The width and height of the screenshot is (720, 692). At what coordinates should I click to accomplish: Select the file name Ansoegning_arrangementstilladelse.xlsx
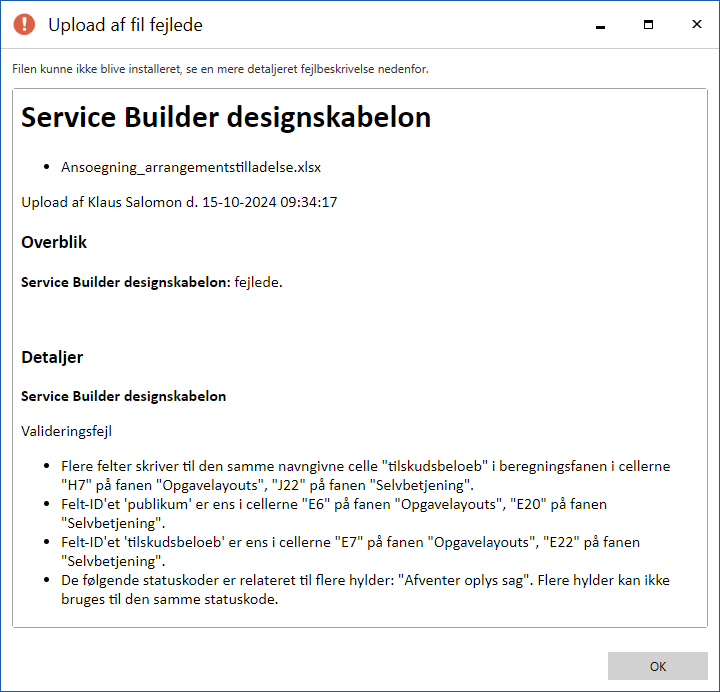click(x=190, y=167)
